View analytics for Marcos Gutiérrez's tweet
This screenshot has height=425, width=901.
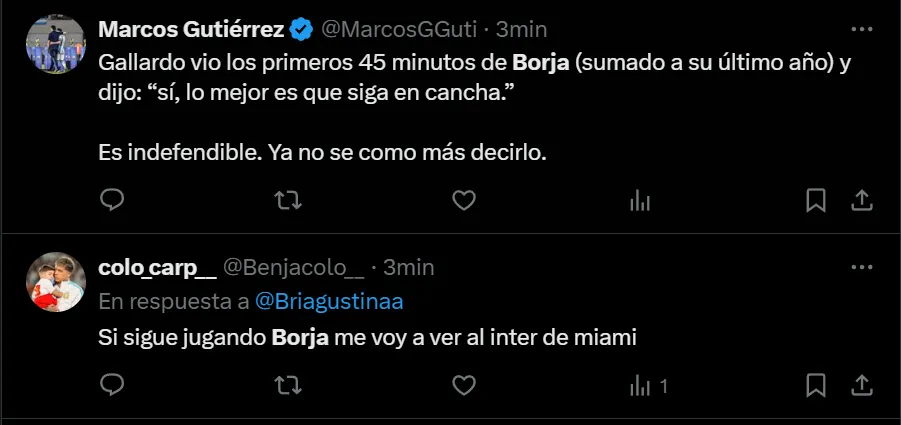pyautogui.click(x=639, y=201)
